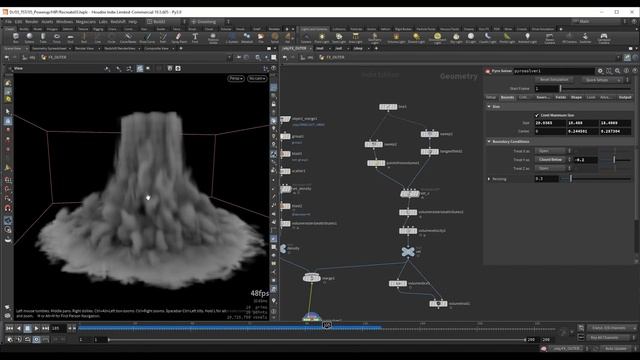
Task: Click the search icon in parameter pane
Action: pos(618,71)
